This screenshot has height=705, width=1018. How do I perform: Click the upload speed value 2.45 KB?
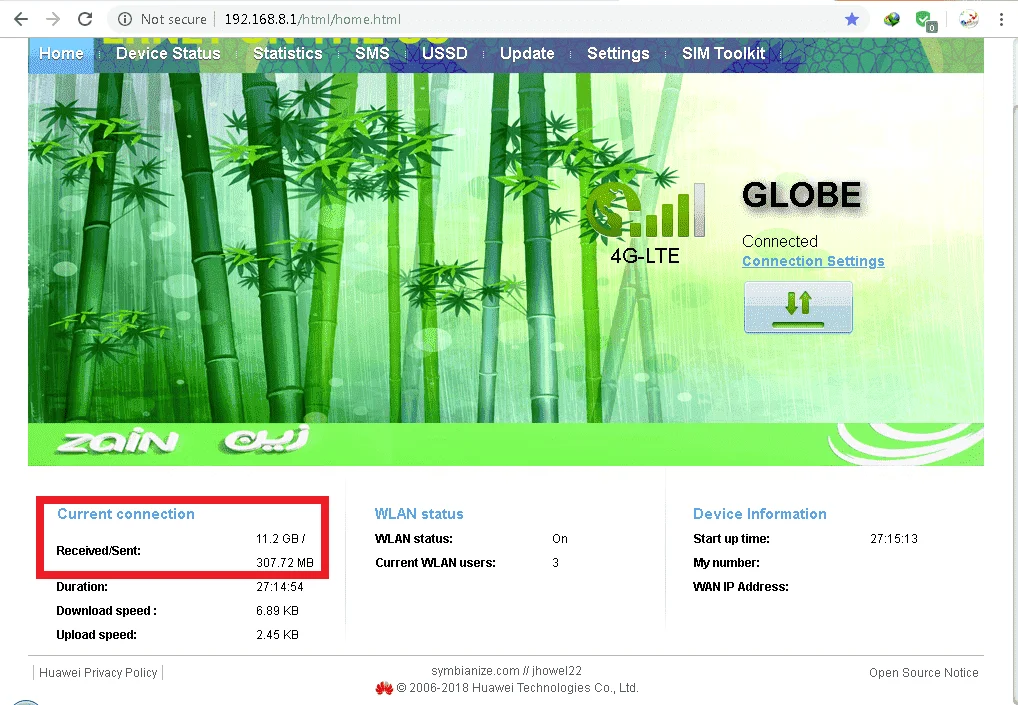(277, 635)
